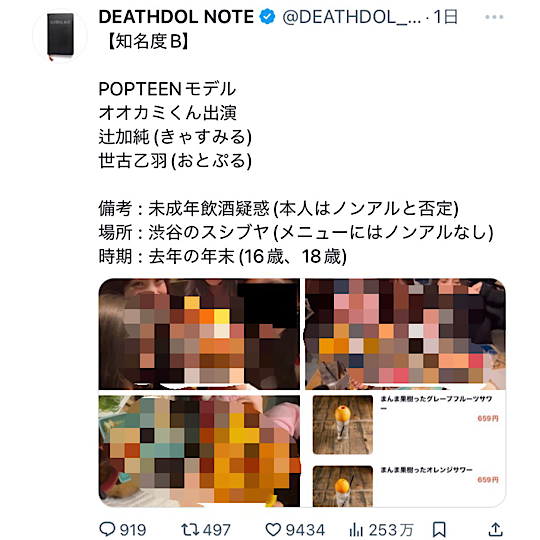Open the top-right pixelated photo

[405, 334]
